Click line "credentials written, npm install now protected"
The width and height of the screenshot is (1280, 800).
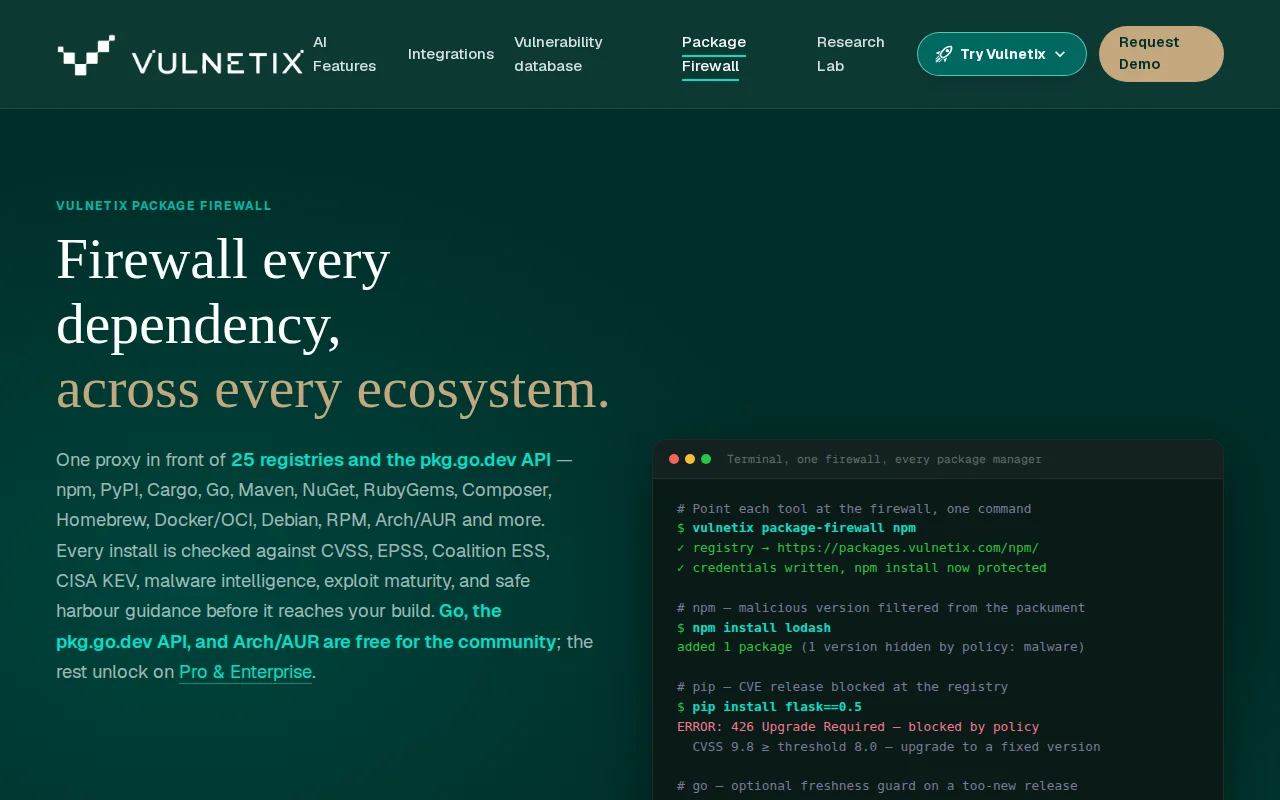coord(862,568)
